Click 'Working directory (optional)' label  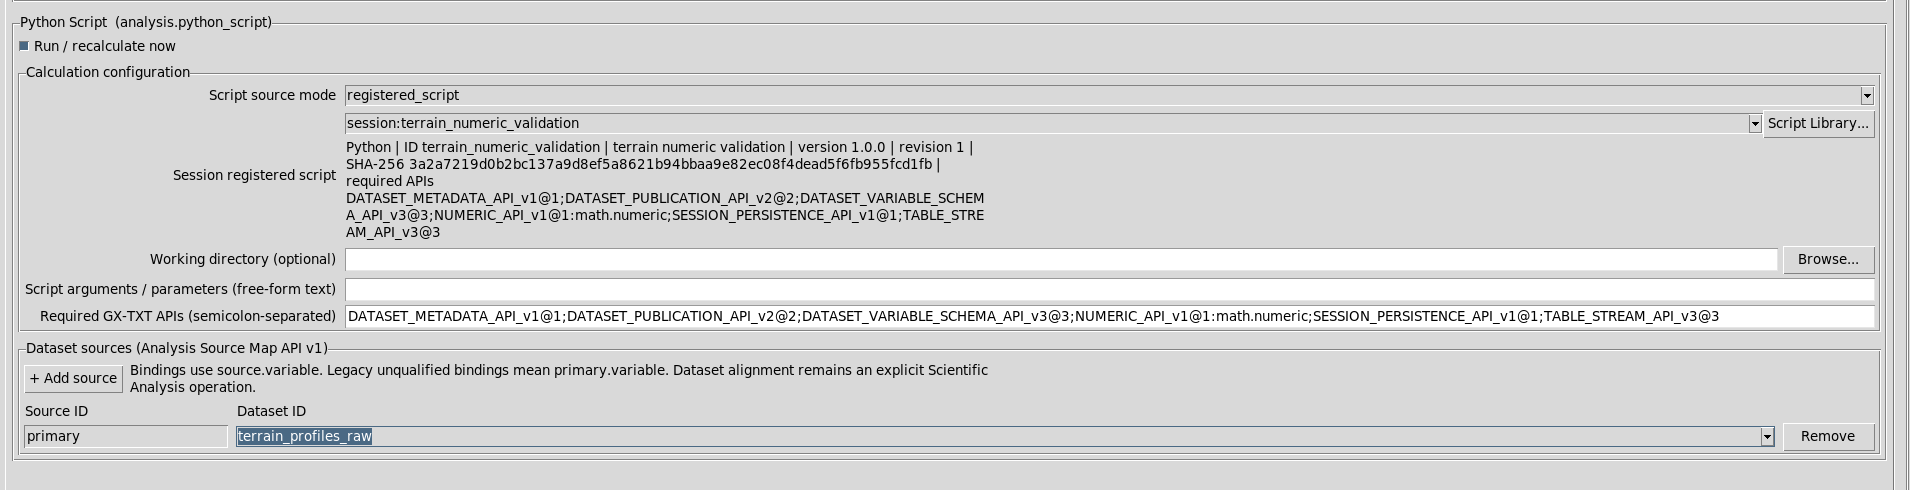click(x=243, y=260)
